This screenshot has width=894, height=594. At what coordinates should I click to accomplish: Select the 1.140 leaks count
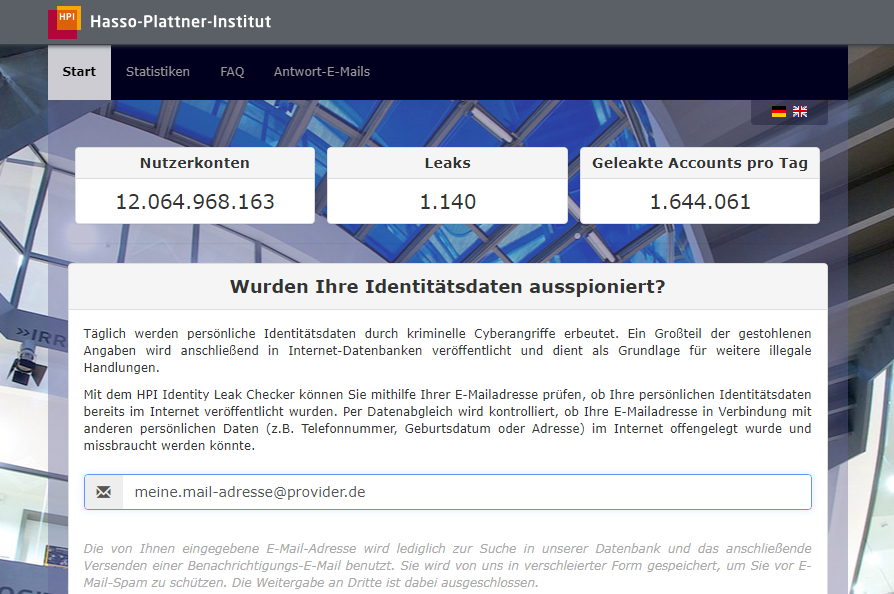pyautogui.click(x=447, y=202)
